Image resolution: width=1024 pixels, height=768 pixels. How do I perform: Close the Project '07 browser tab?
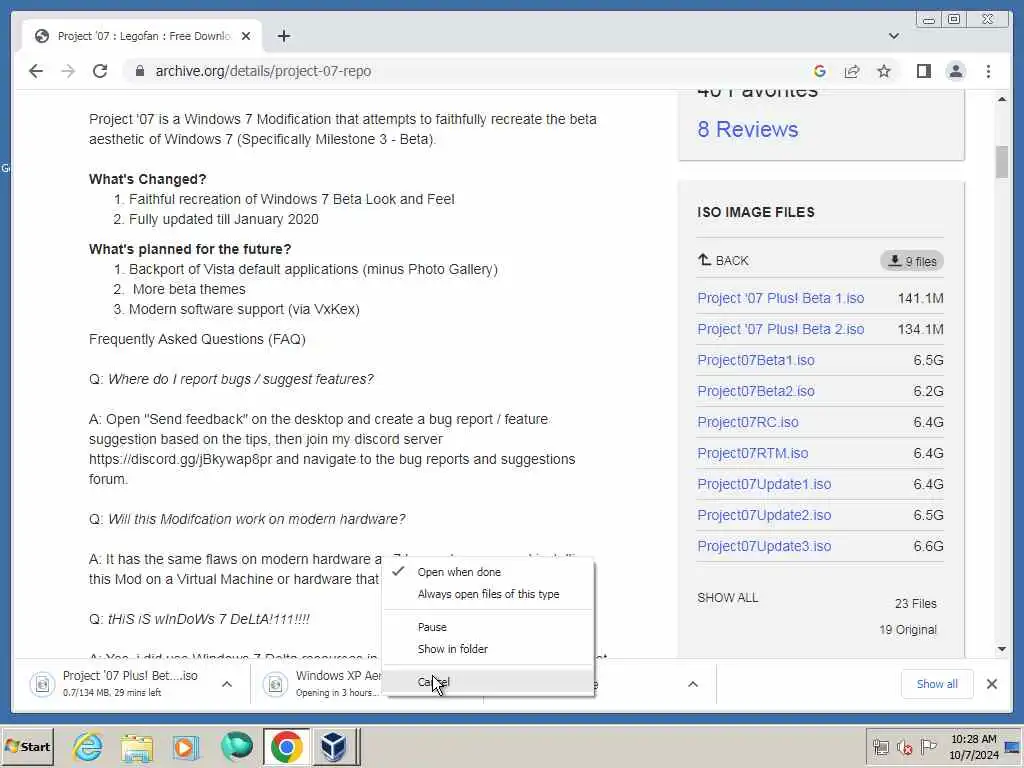246,36
